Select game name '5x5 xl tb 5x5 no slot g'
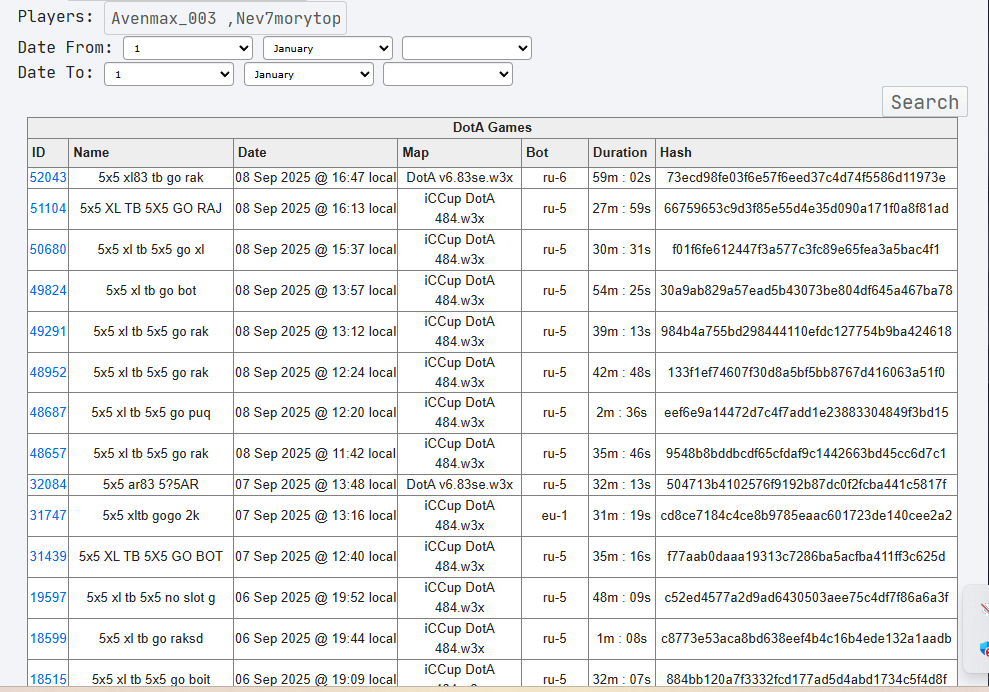The width and height of the screenshot is (989, 692). tap(151, 597)
